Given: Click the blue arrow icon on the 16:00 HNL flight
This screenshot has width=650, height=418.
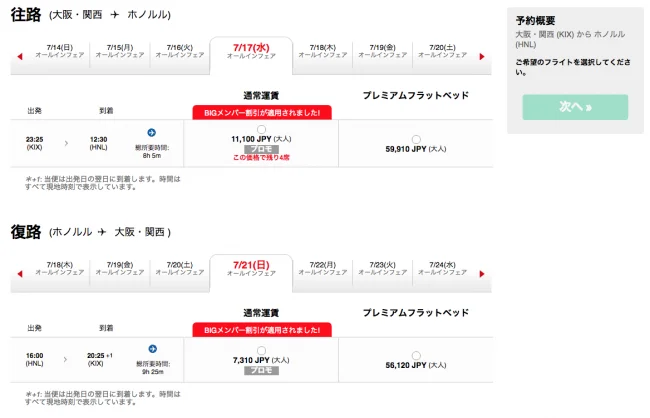Looking at the screenshot, I should click(152, 349).
